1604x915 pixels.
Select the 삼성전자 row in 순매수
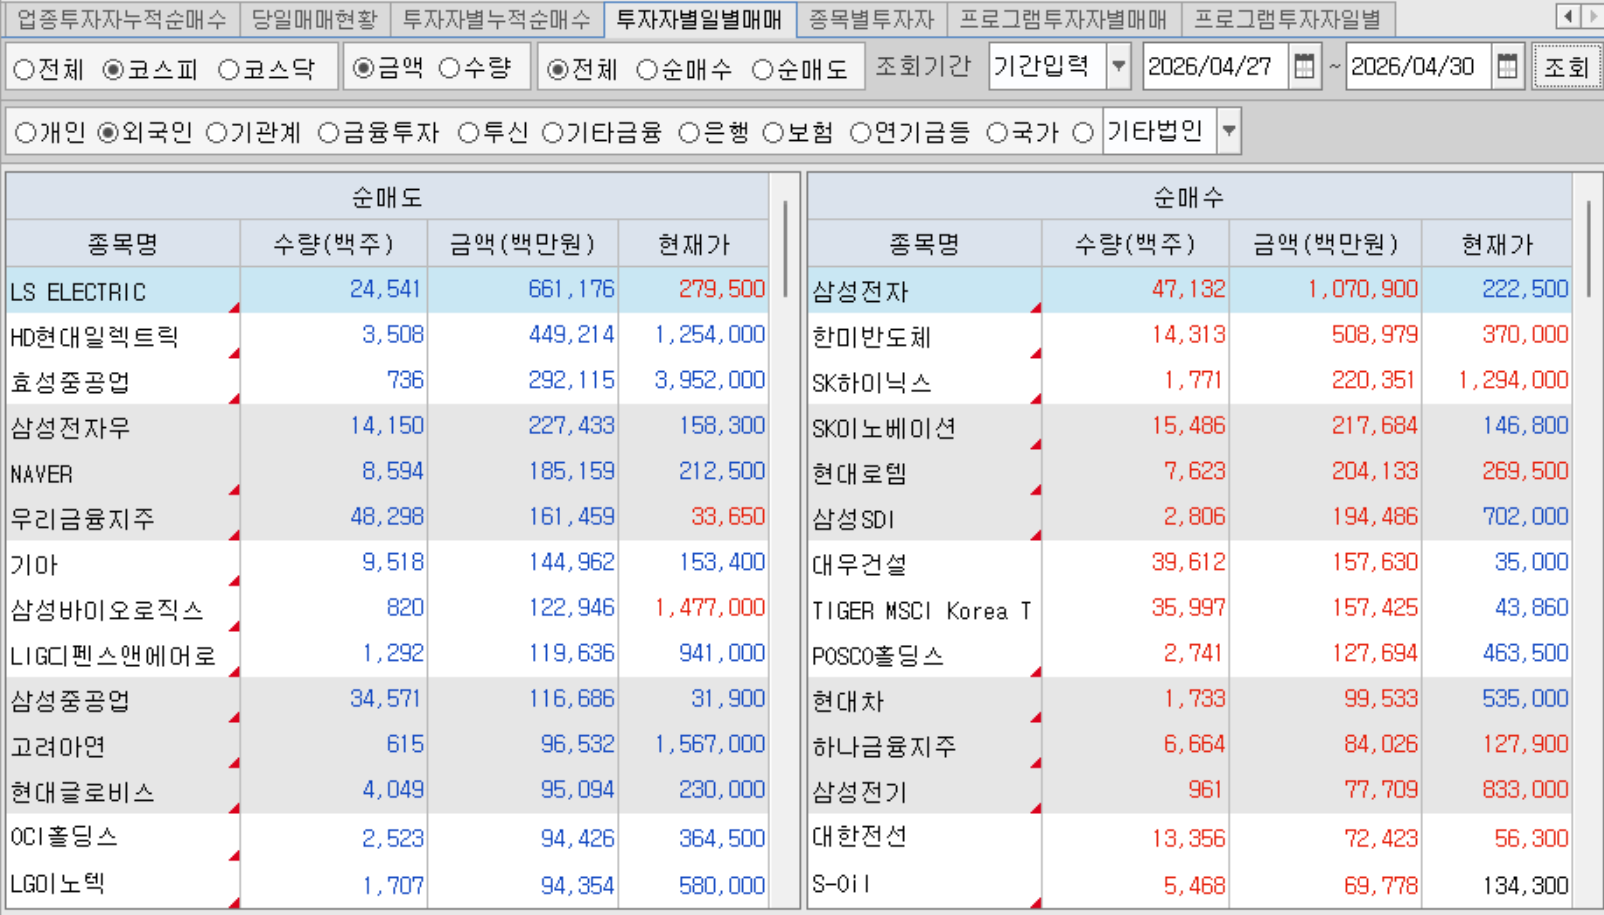pyautogui.click(x=1190, y=290)
